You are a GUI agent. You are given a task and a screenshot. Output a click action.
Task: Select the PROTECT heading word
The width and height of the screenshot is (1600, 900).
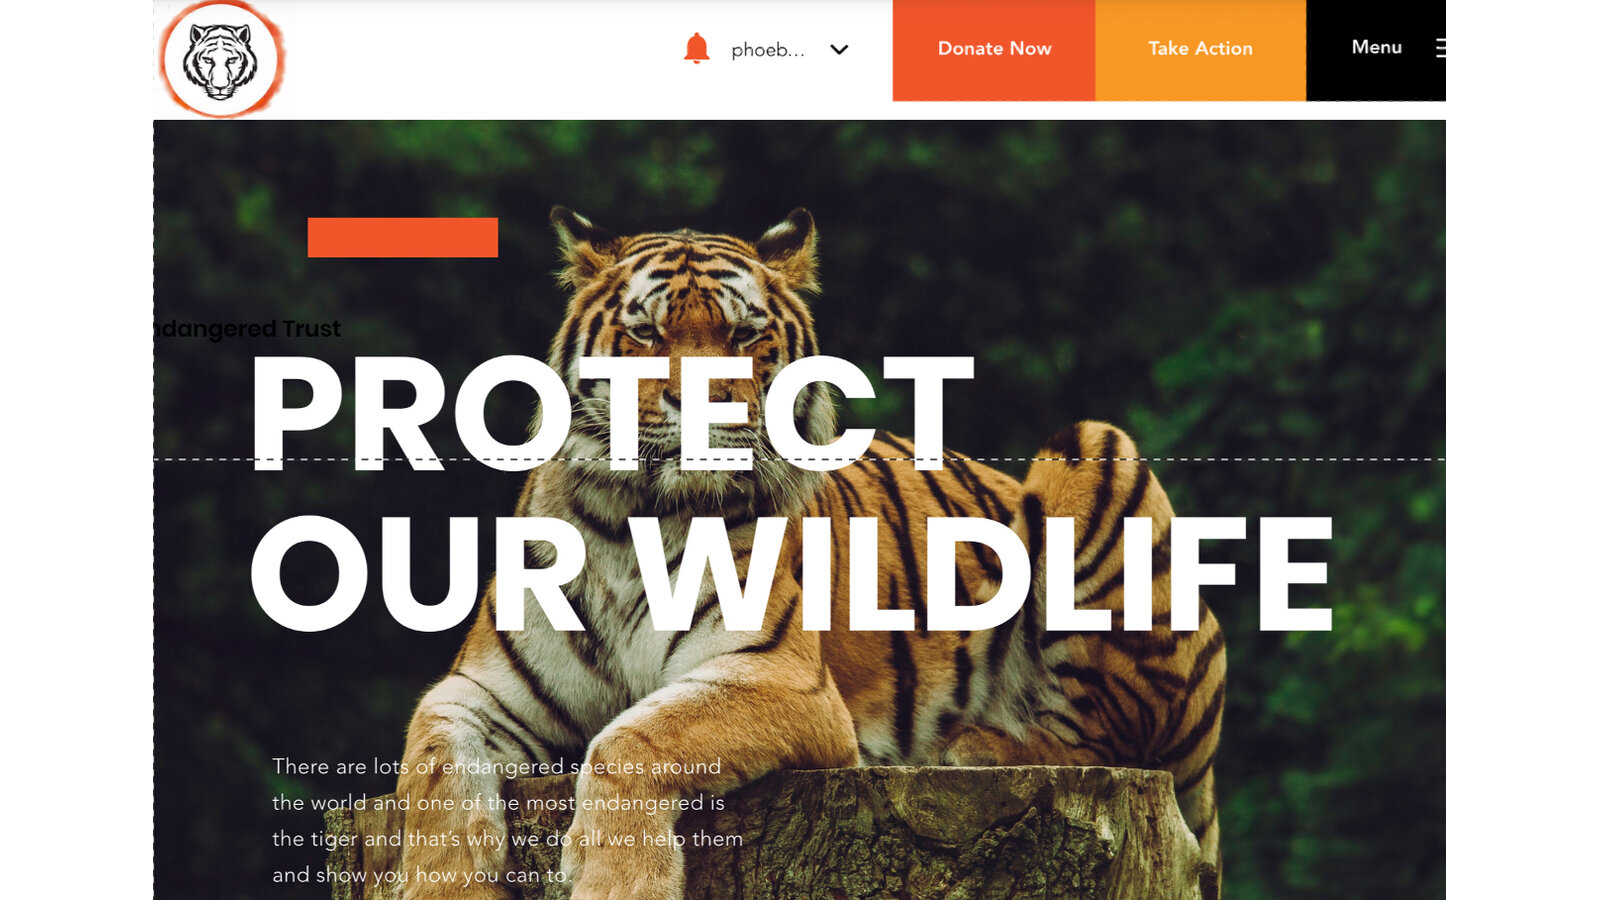tap(611, 412)
